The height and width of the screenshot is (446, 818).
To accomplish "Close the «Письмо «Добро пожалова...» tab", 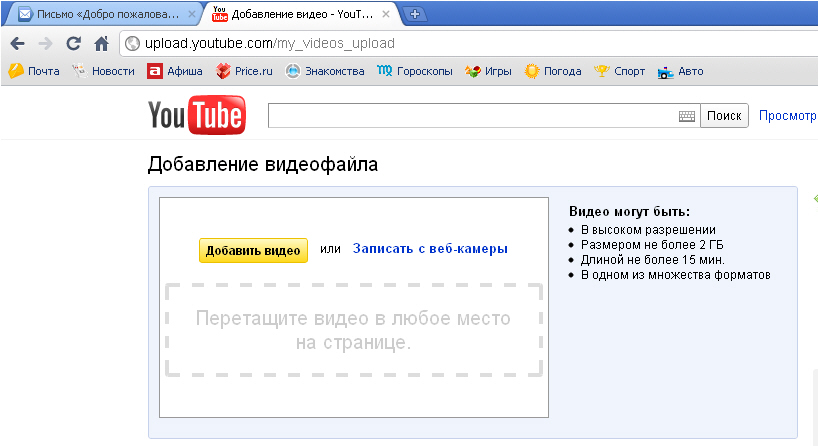I will [x=192, y=14].
